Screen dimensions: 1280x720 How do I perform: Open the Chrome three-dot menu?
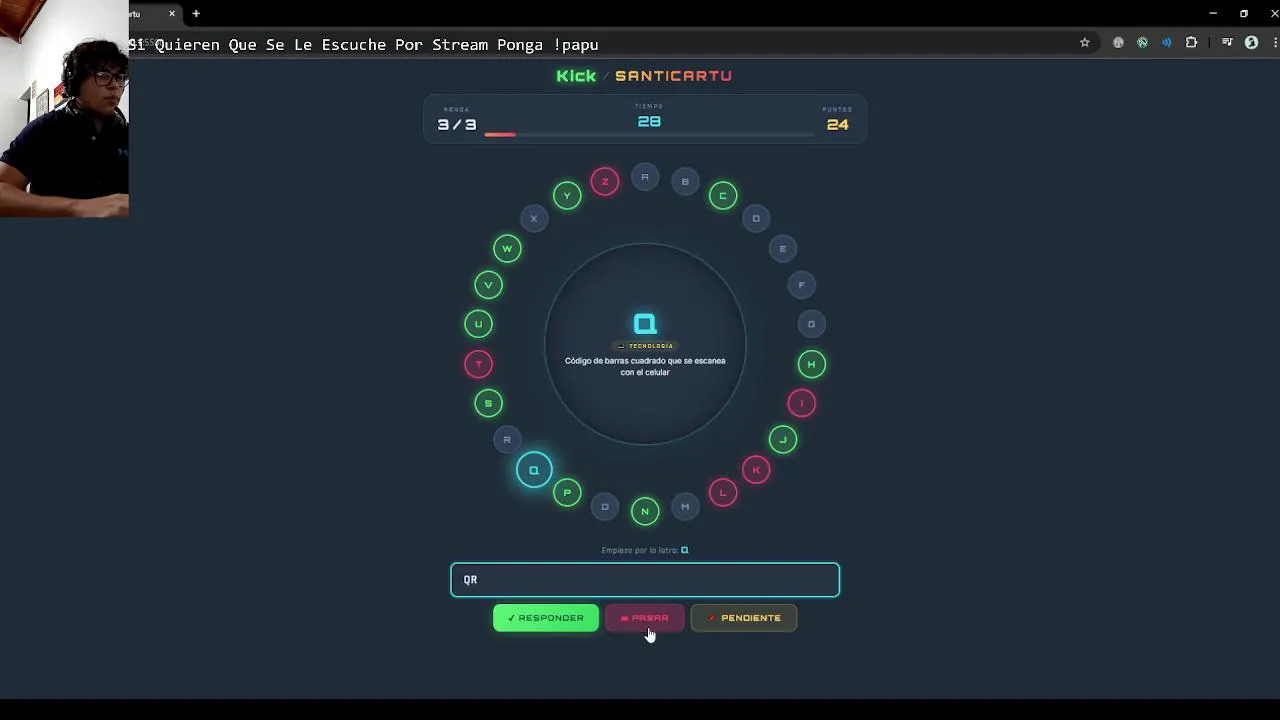[1275, 43]
